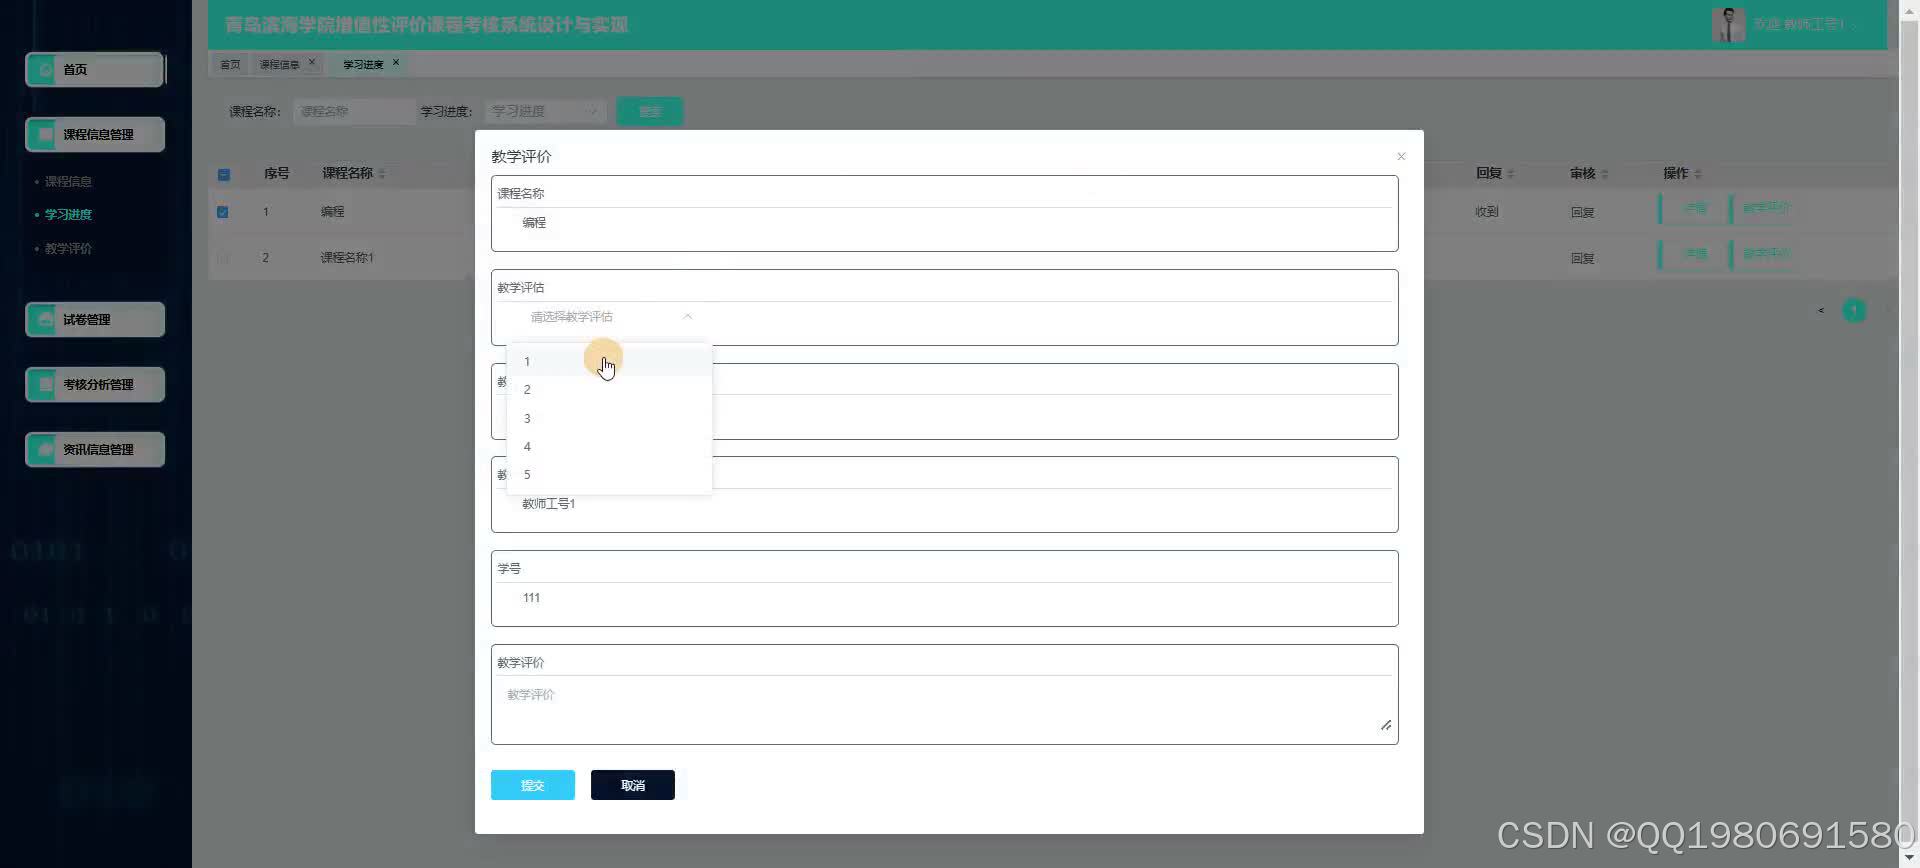Click the 课程名称 field showing 编程
Viewport: 1920px width, 868px height.
click(944, 223)
